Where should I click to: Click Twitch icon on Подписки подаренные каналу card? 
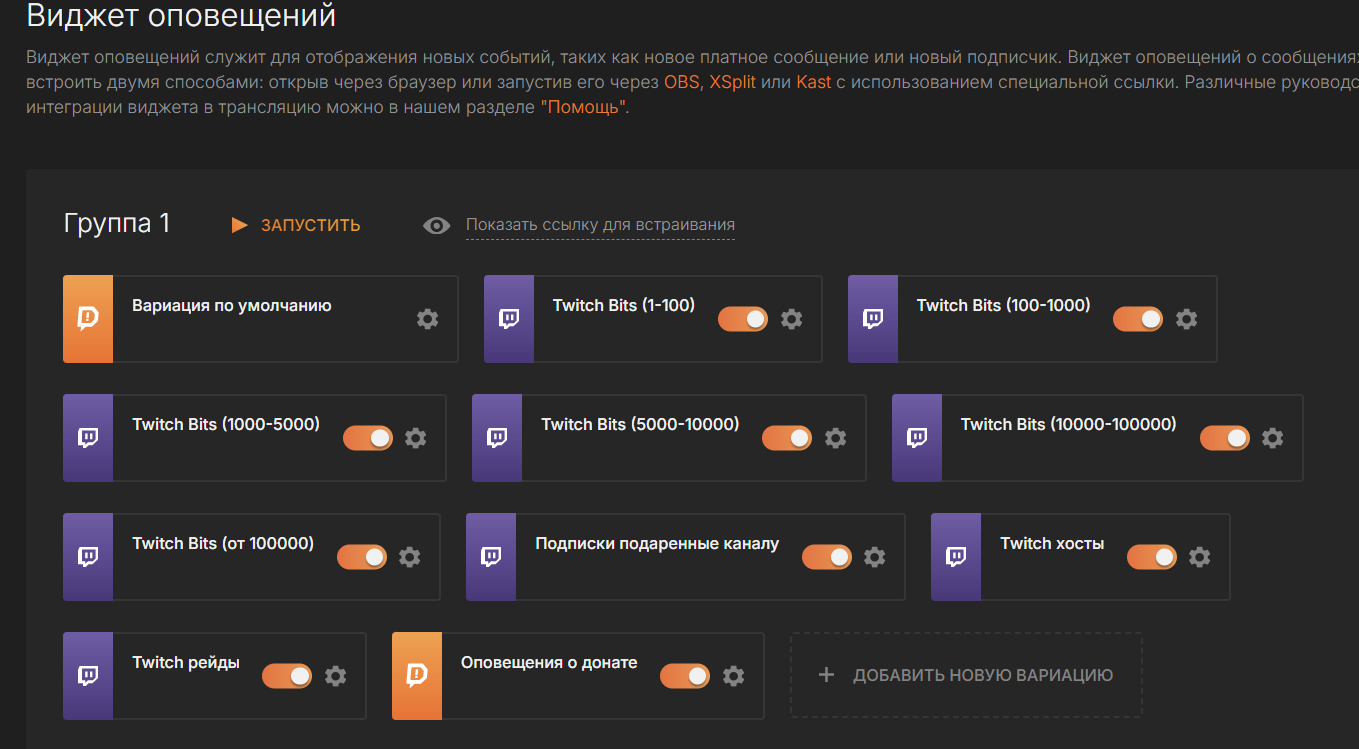[x=491, y=557]
